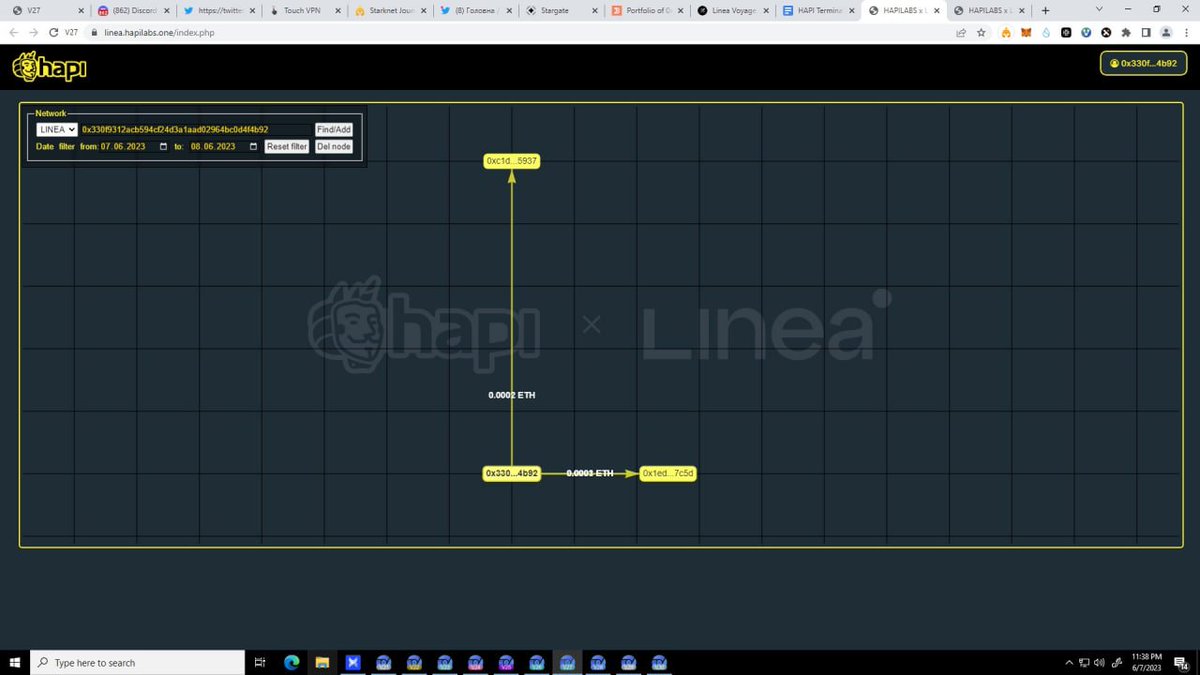Click the Reset filter button
Image resolution: width=1200 pixels, height=675 pixels.
coord(286,146)
